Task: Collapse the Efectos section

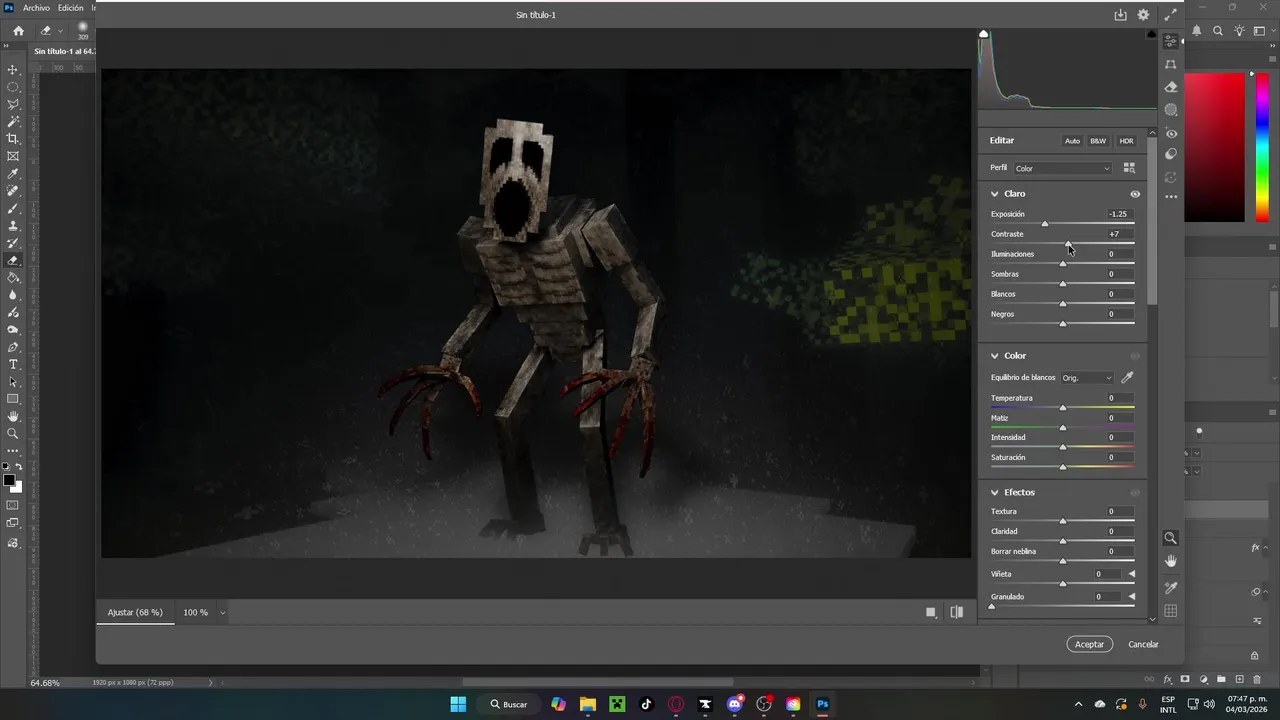Action: point(995,493)
